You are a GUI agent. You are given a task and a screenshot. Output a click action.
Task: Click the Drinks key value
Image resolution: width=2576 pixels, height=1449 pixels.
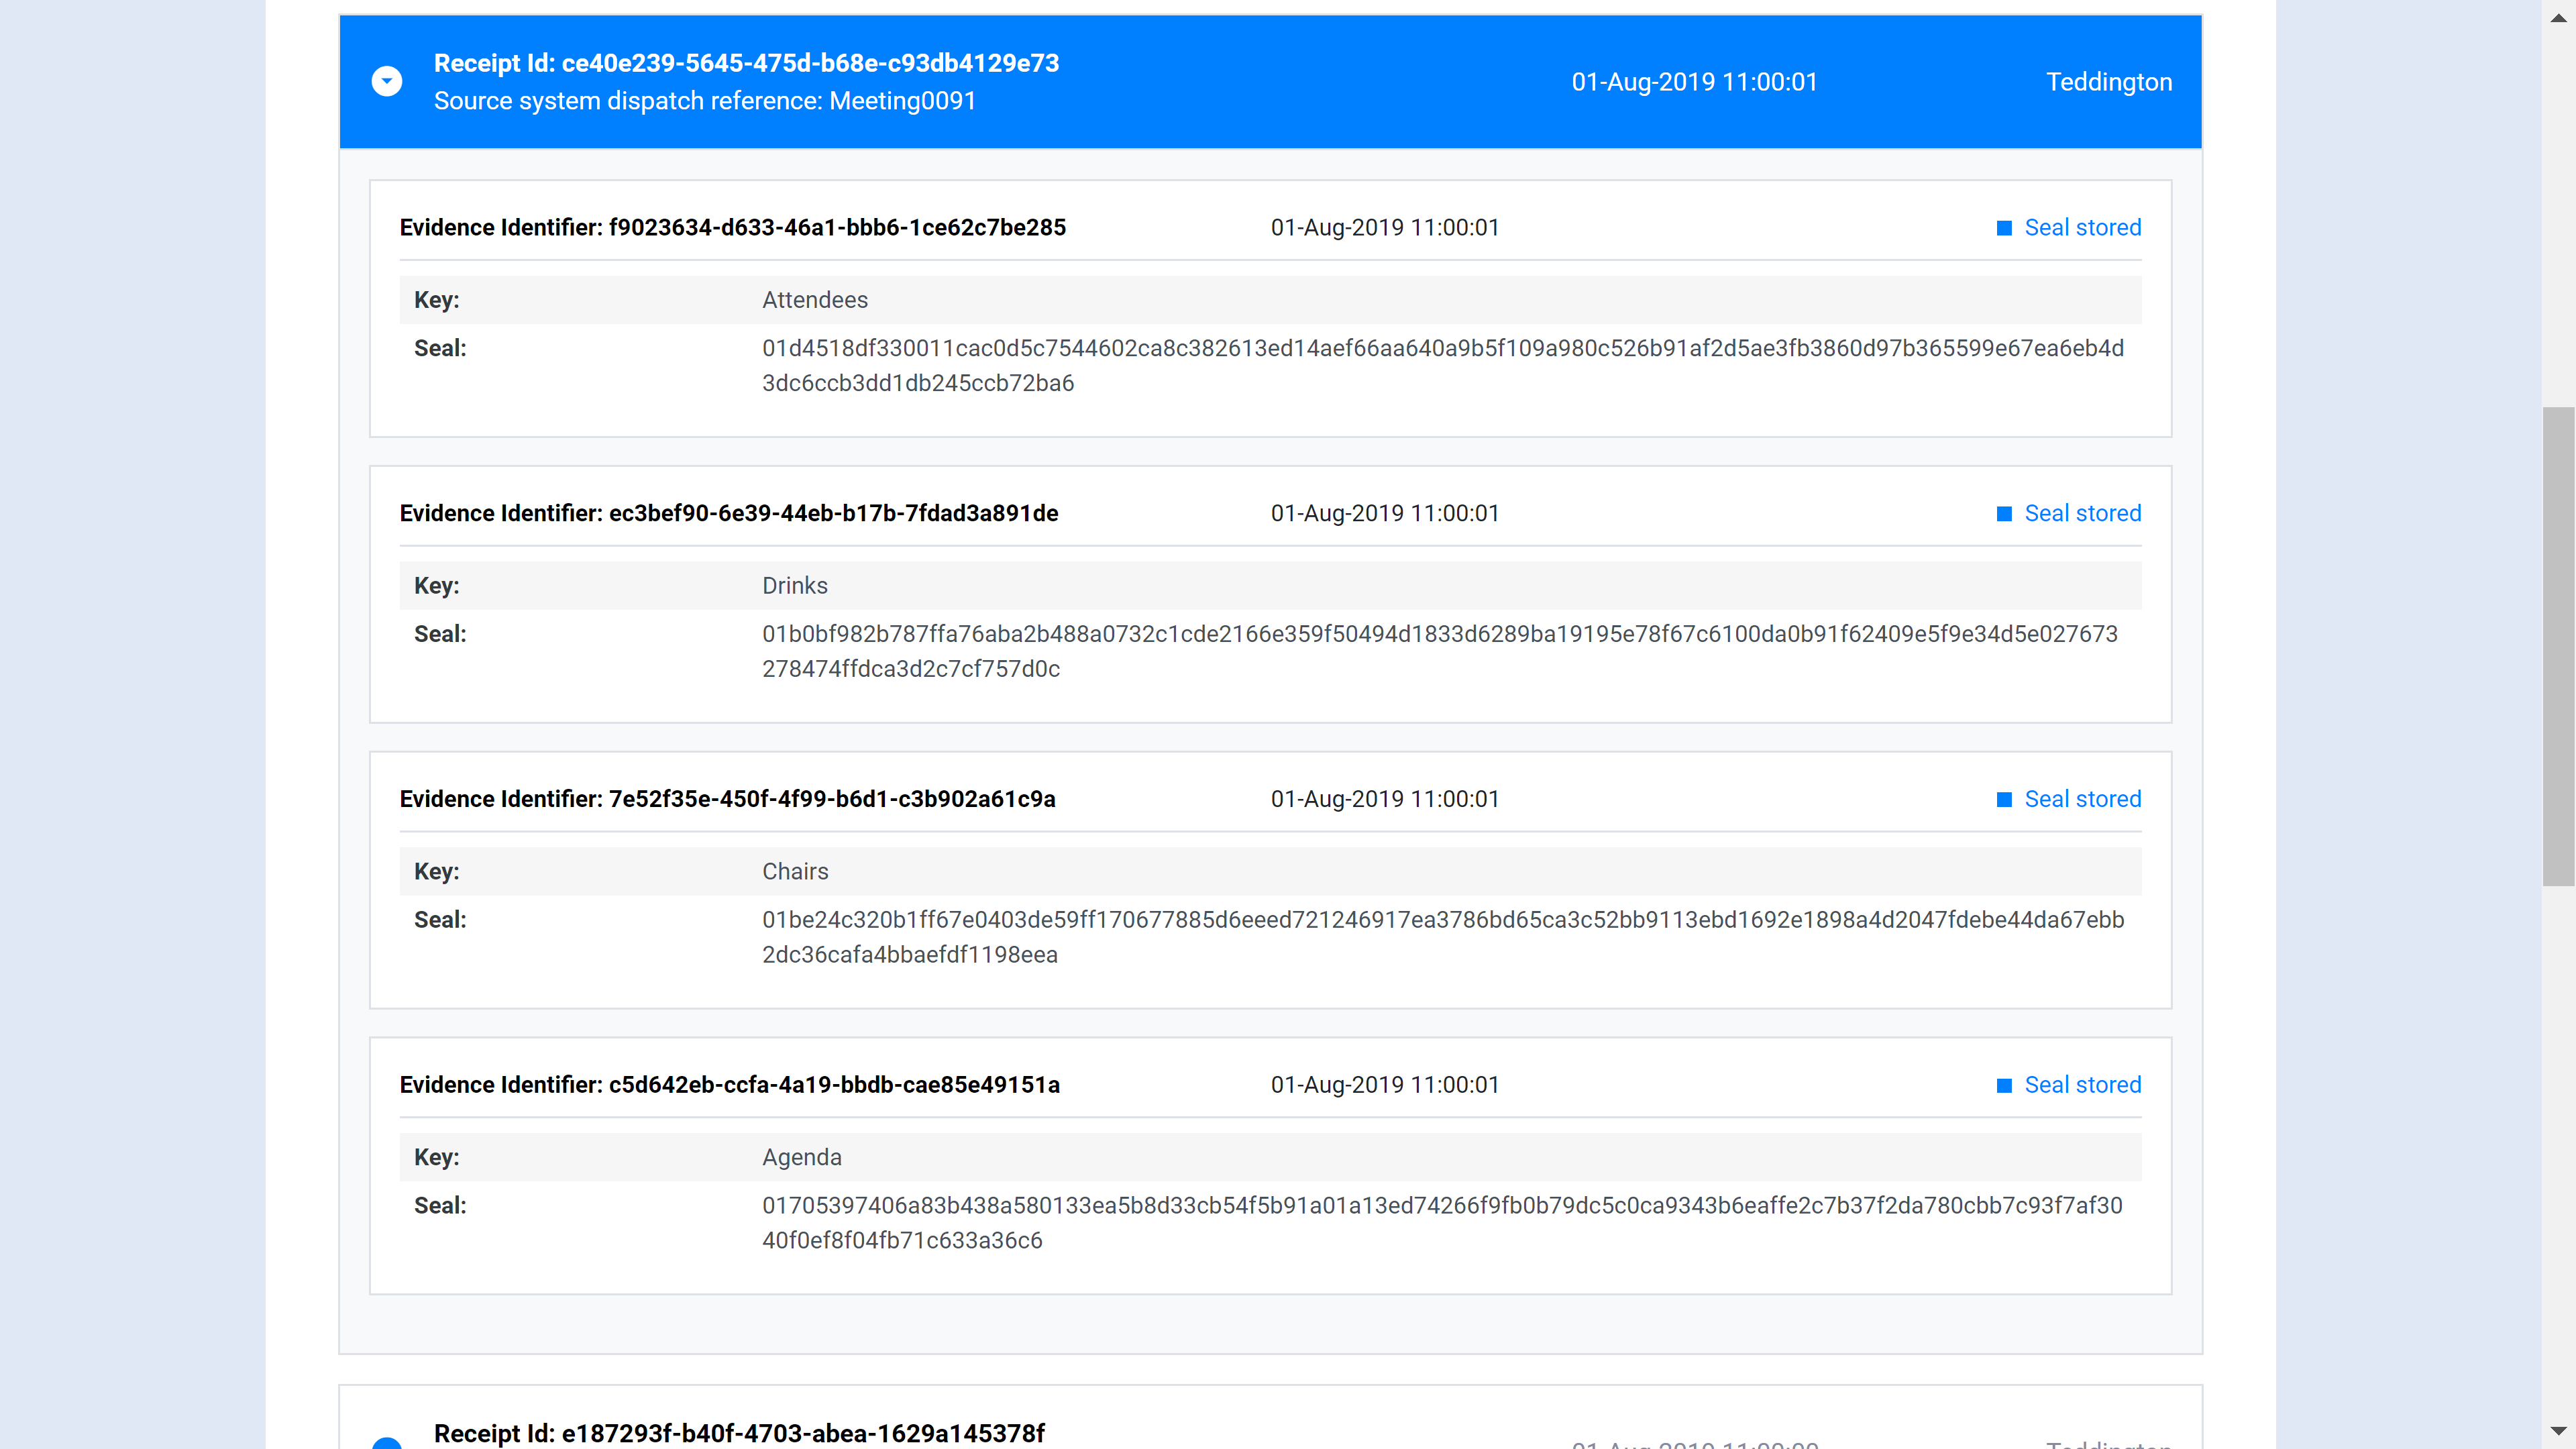click(x=794, y=586)
